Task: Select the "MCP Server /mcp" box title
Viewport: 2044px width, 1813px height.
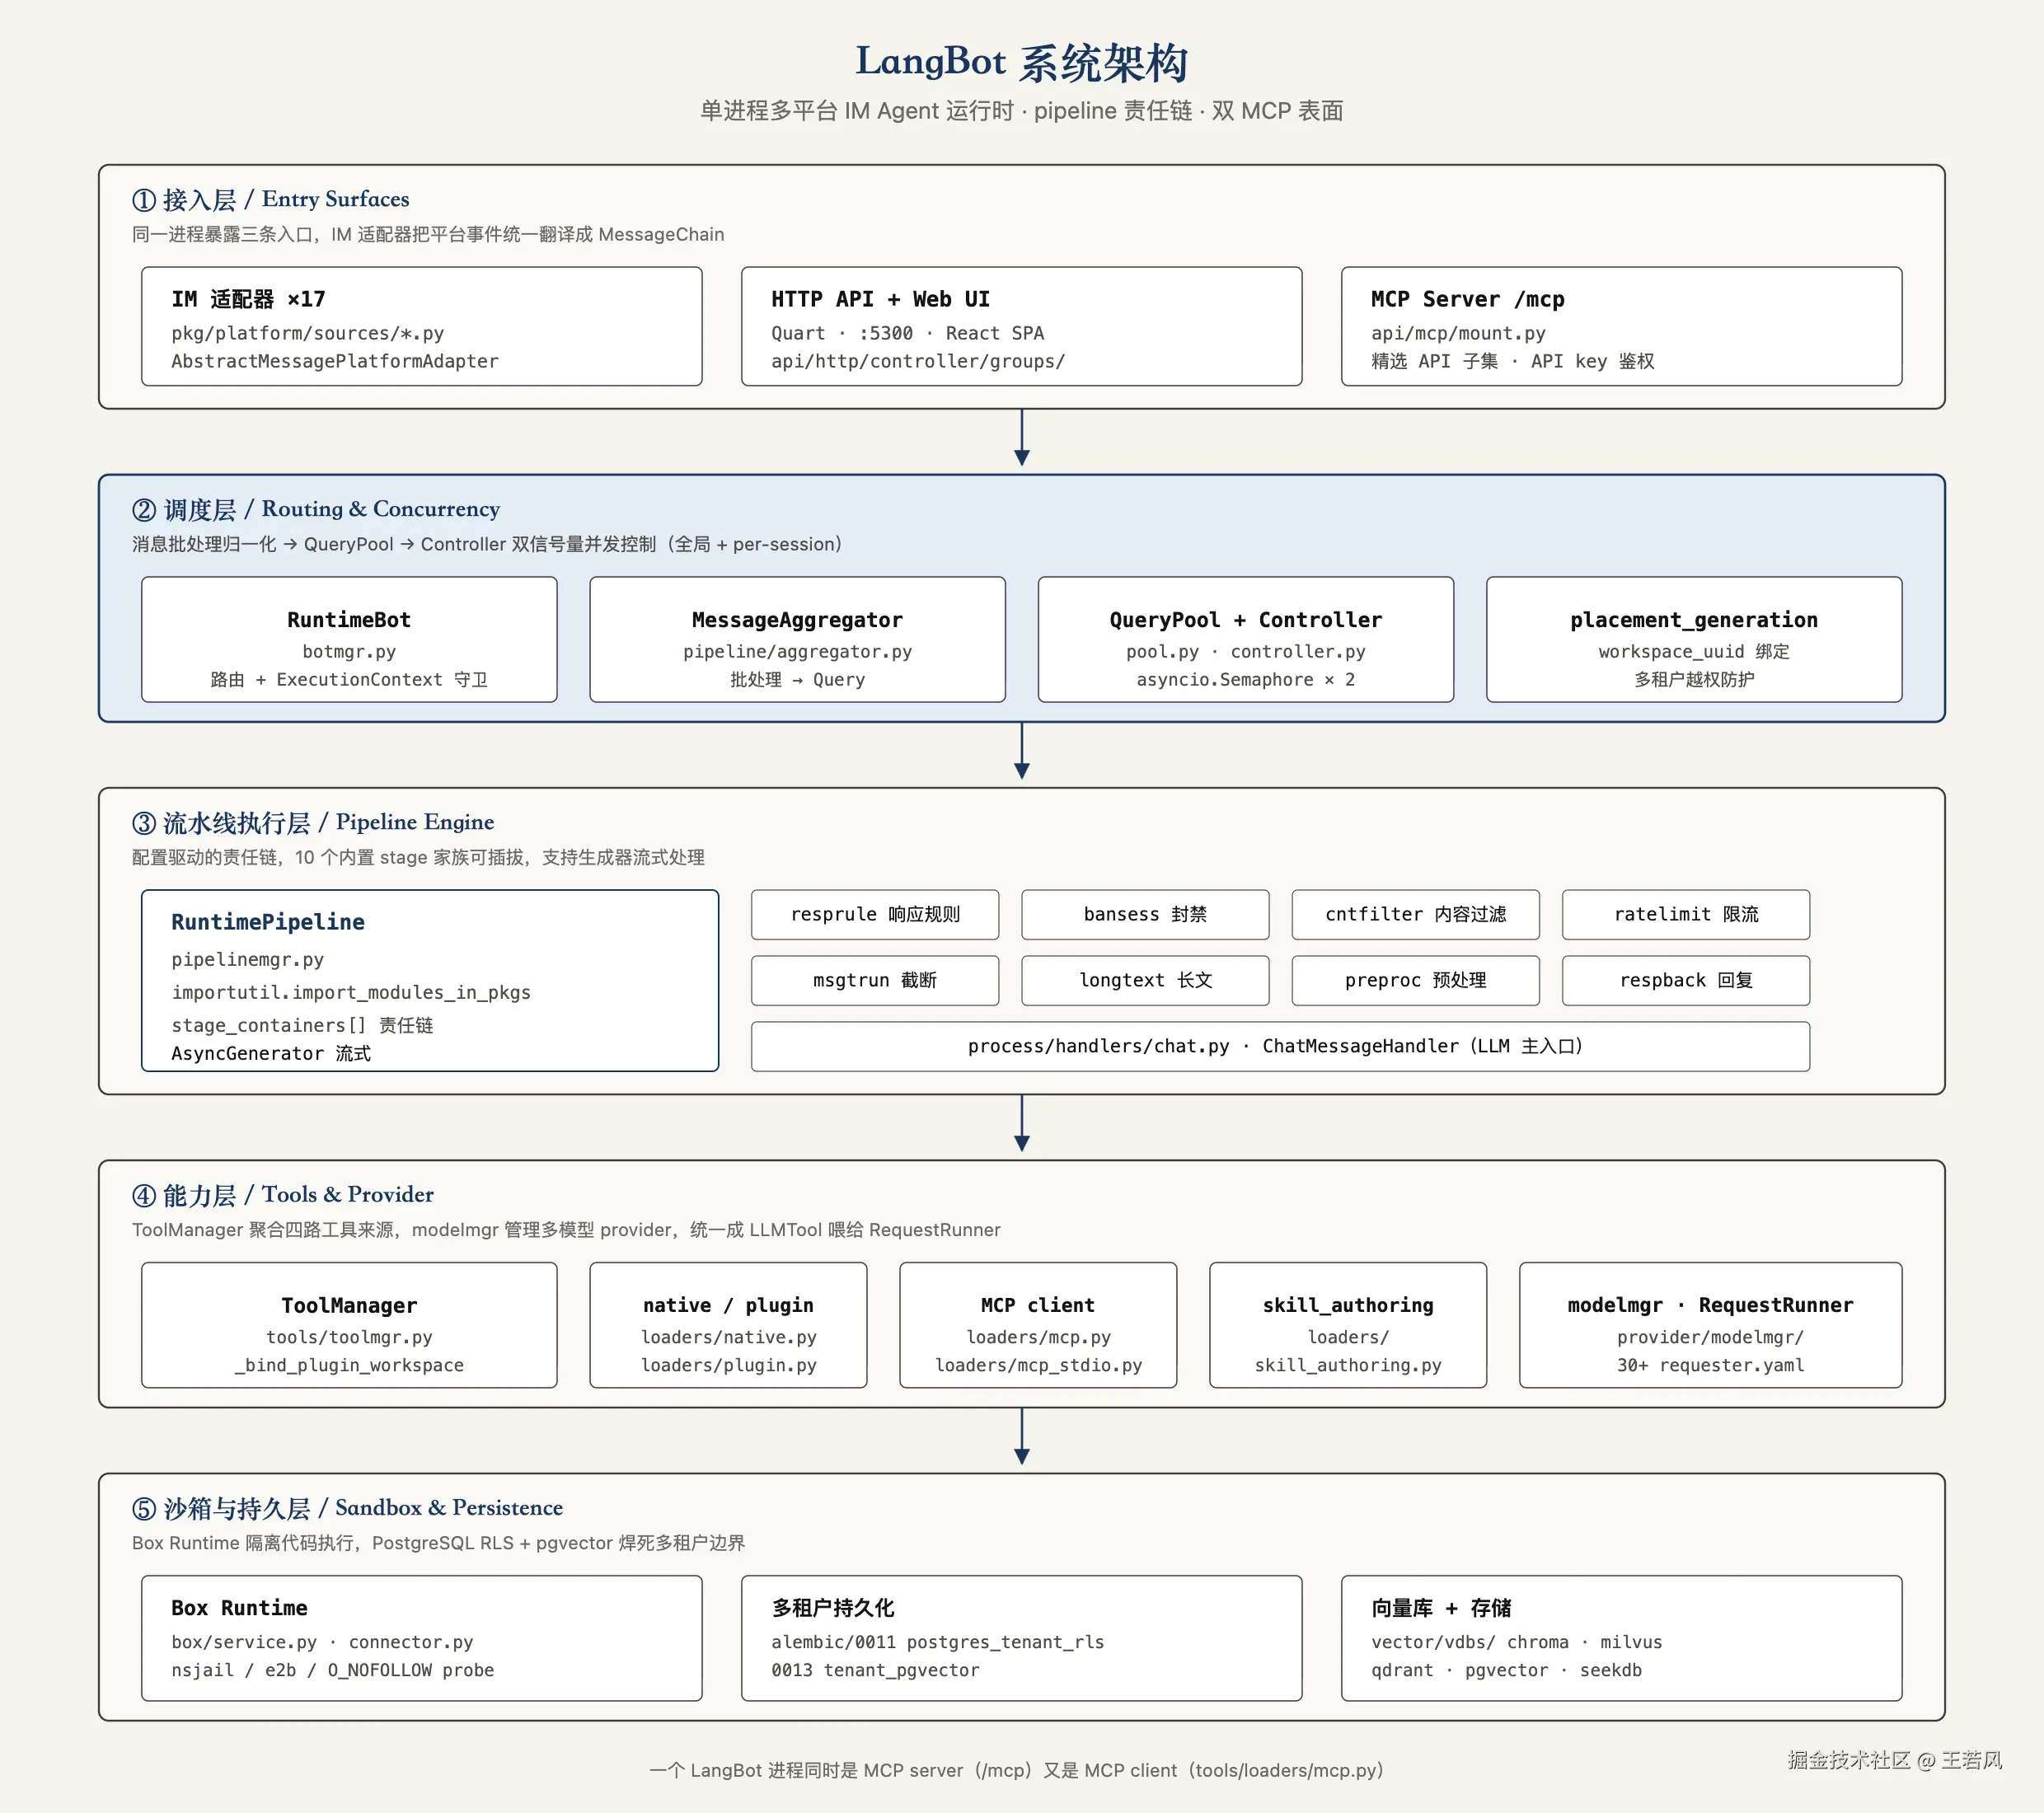Action: click(1467, 299)
